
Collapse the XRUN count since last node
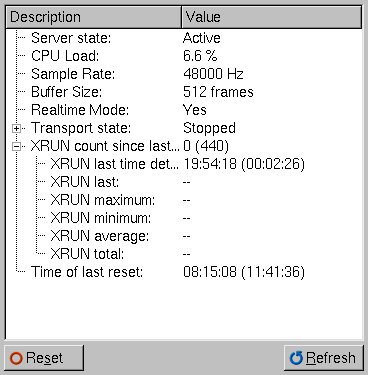point(16,146)
